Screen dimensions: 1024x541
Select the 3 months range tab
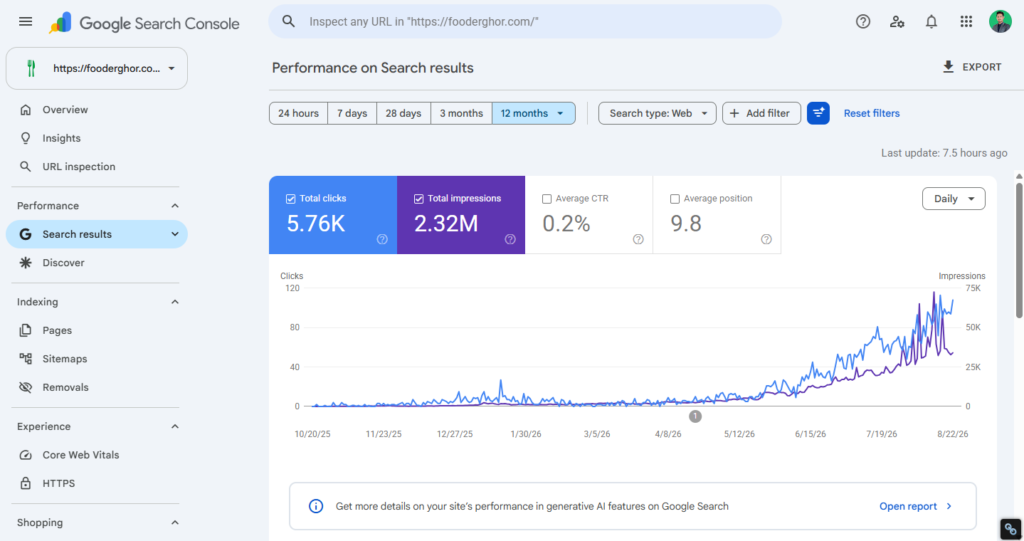click(461, 113)
